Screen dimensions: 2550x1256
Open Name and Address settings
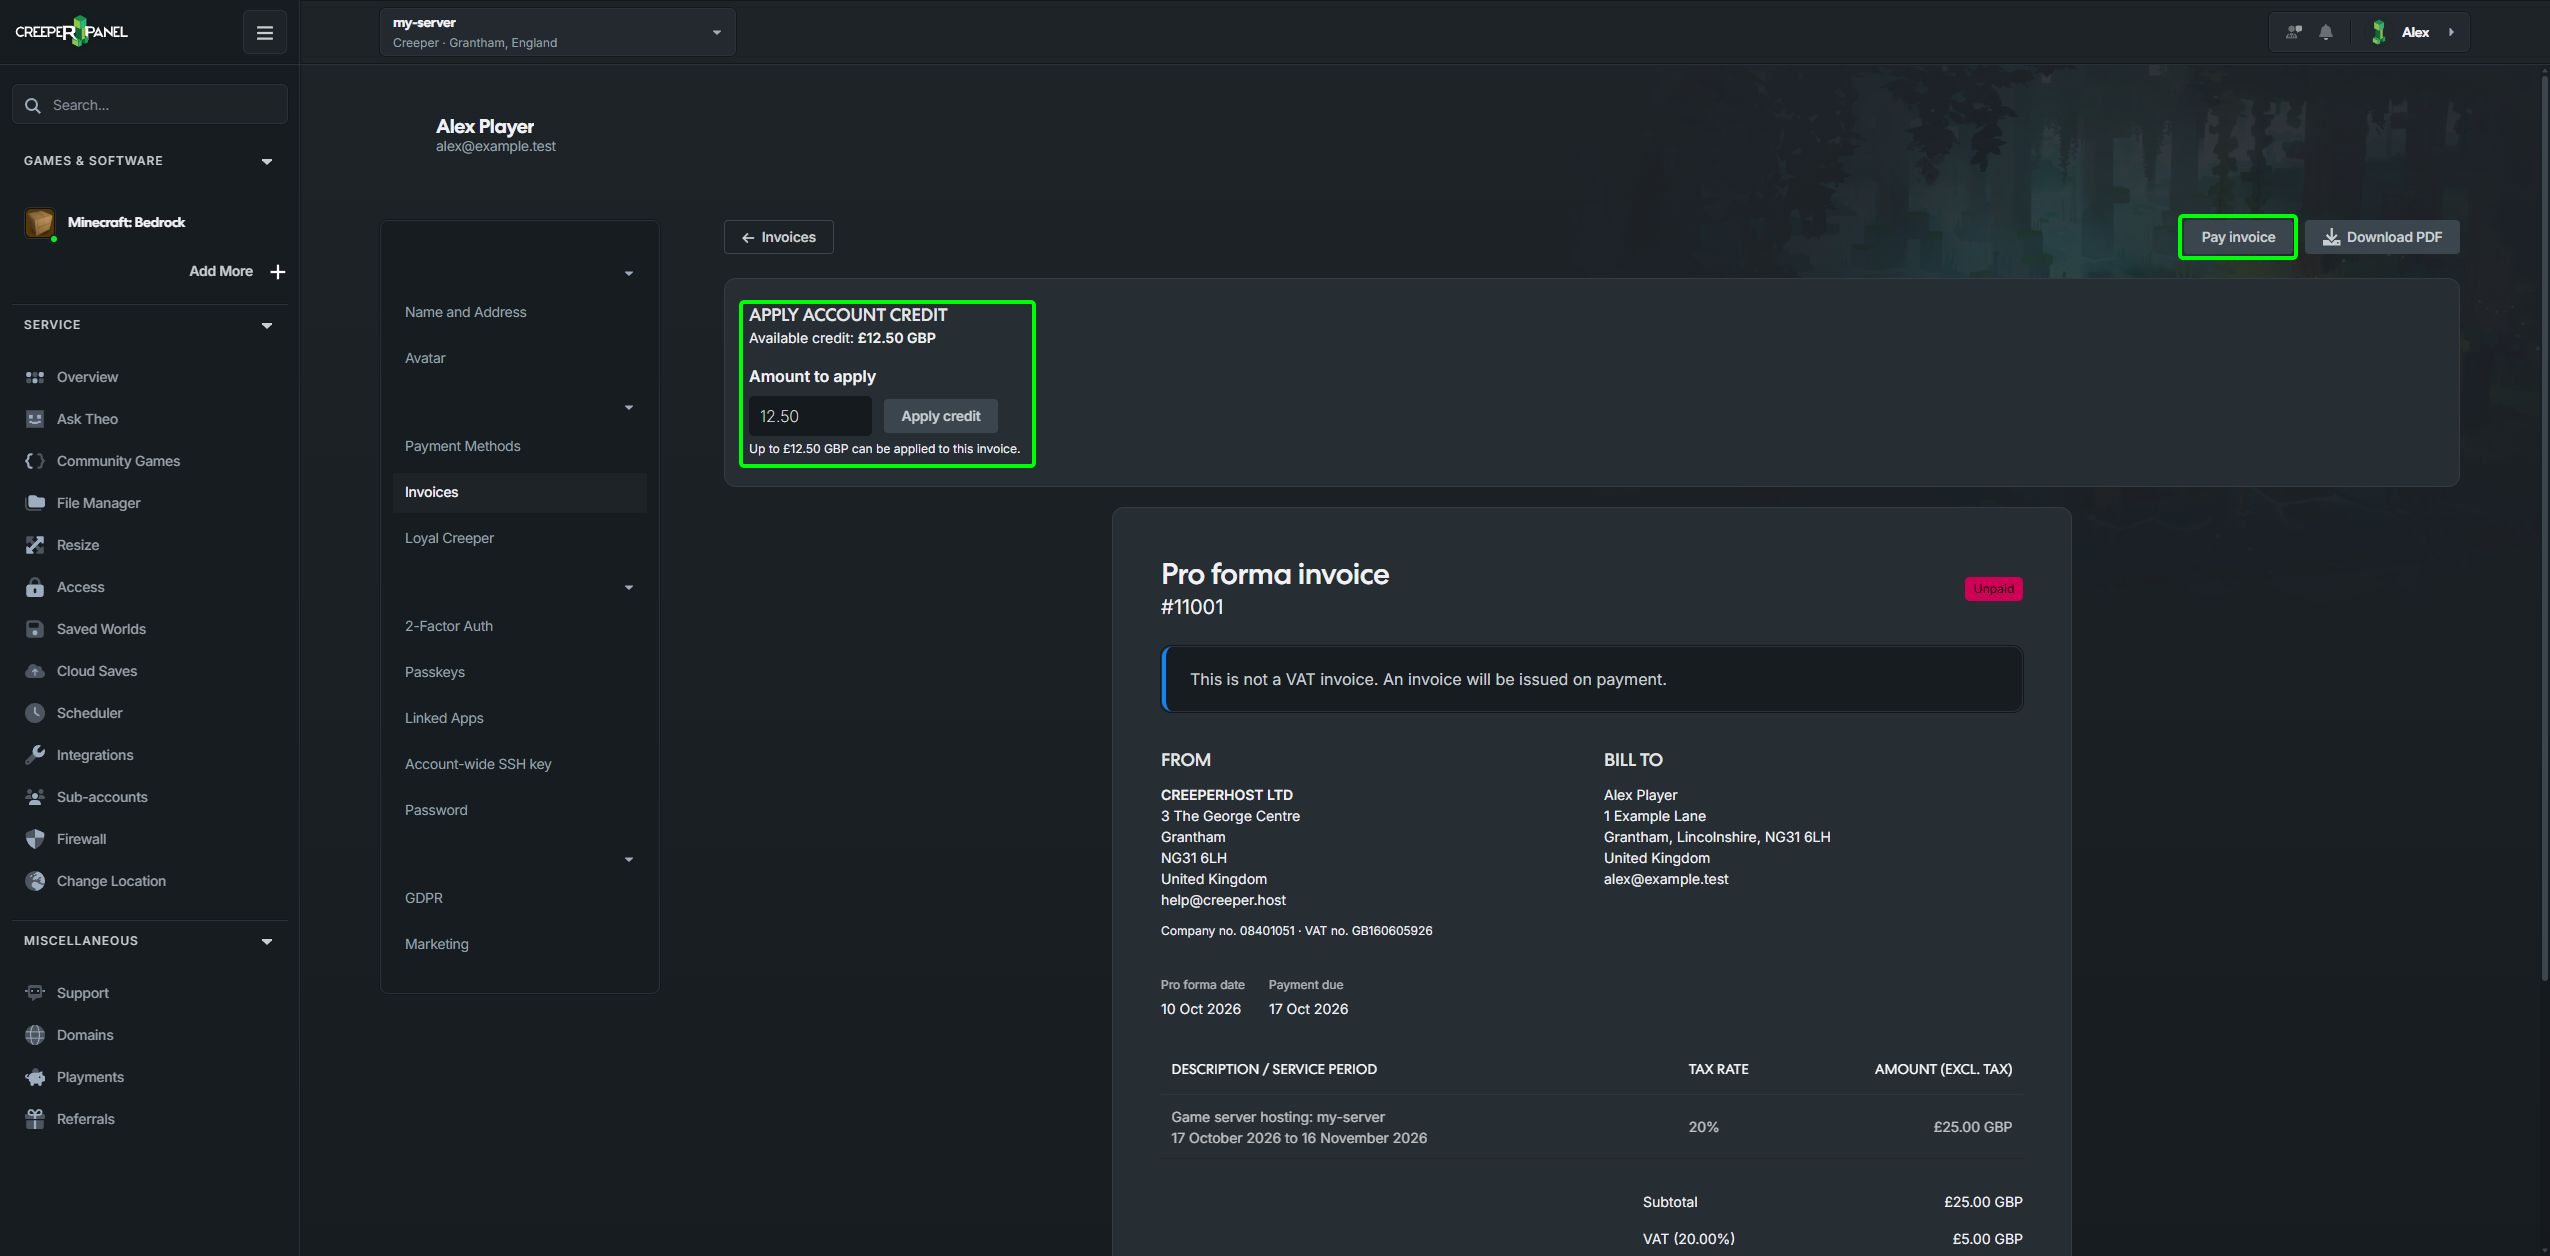click(520, 312)
